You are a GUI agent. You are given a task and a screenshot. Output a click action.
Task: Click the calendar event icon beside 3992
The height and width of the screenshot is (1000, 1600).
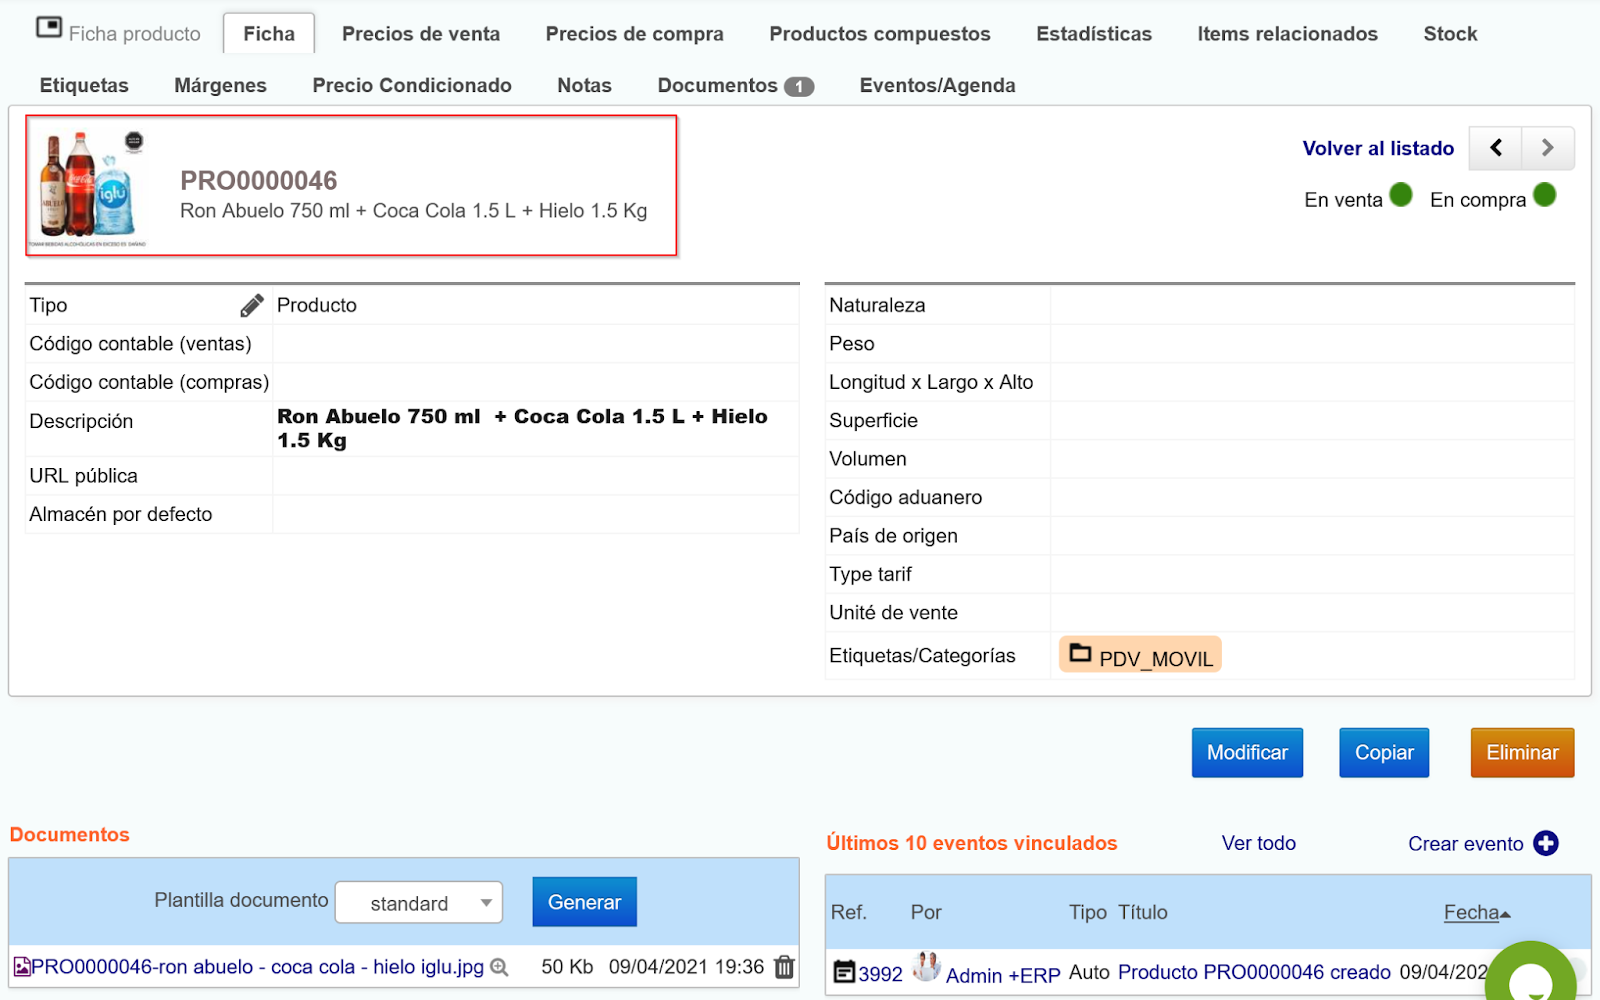pyautogui.click(x=845, y=972)
